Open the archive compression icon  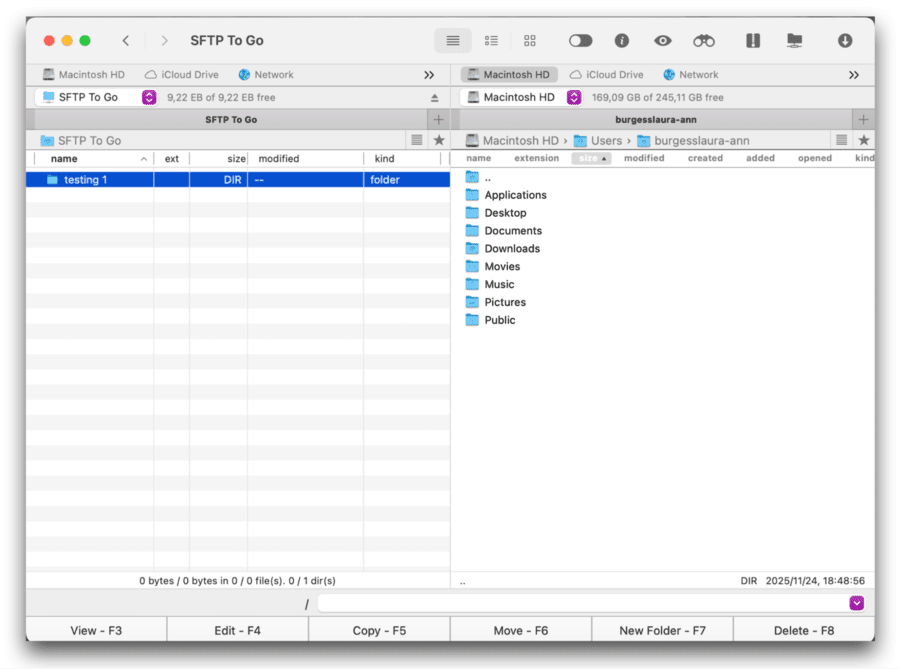[x=751, y=40]
